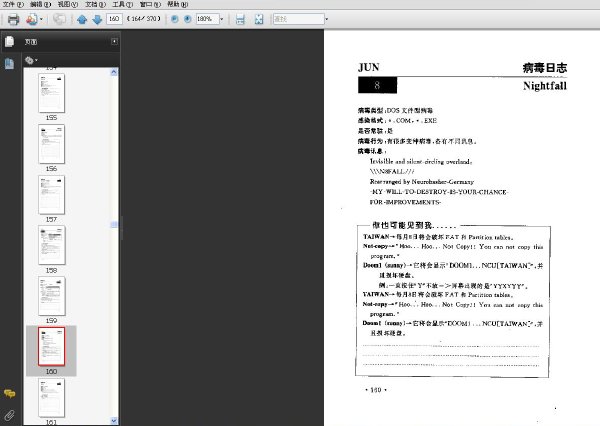Click the document page number 160 footer

click(x=376, y=390)
